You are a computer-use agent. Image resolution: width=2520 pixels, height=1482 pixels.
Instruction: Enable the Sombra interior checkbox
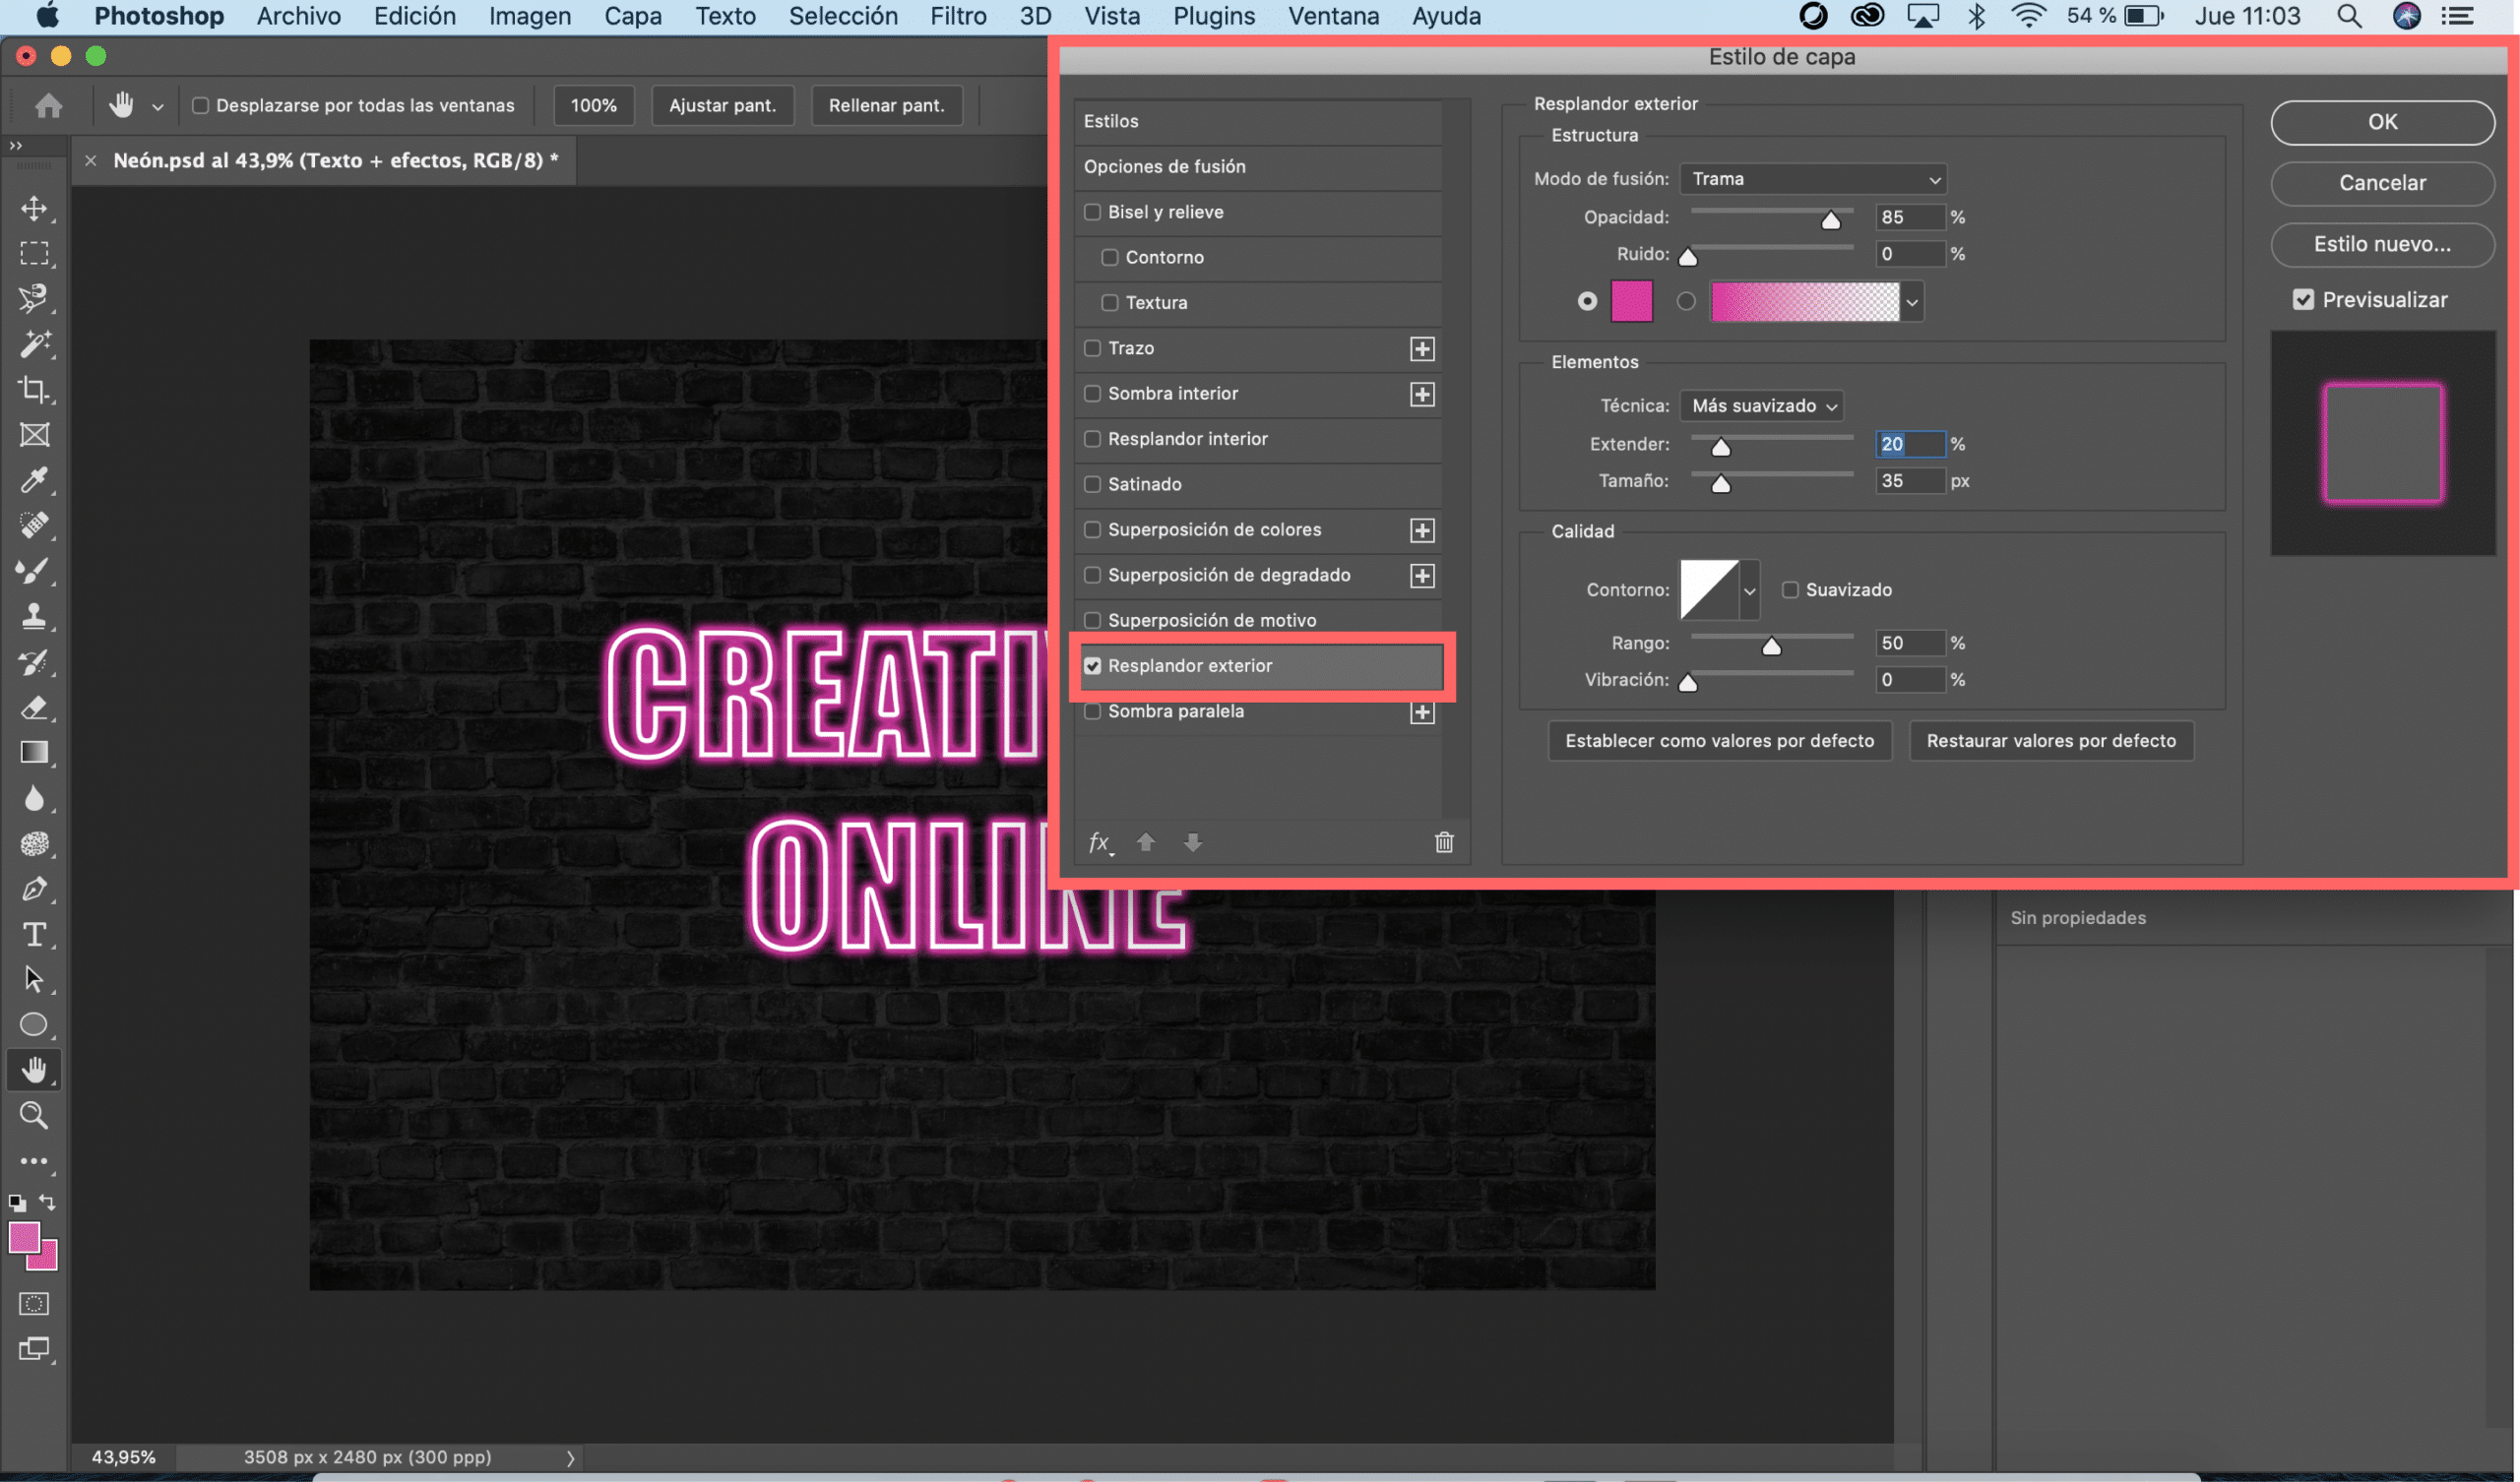click(x=1093, y=394)
